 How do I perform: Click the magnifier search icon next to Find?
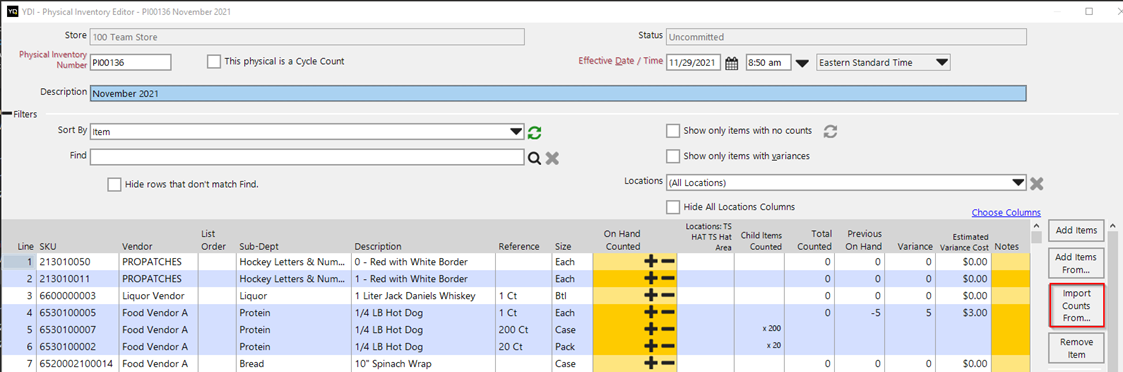coord(534,158)
